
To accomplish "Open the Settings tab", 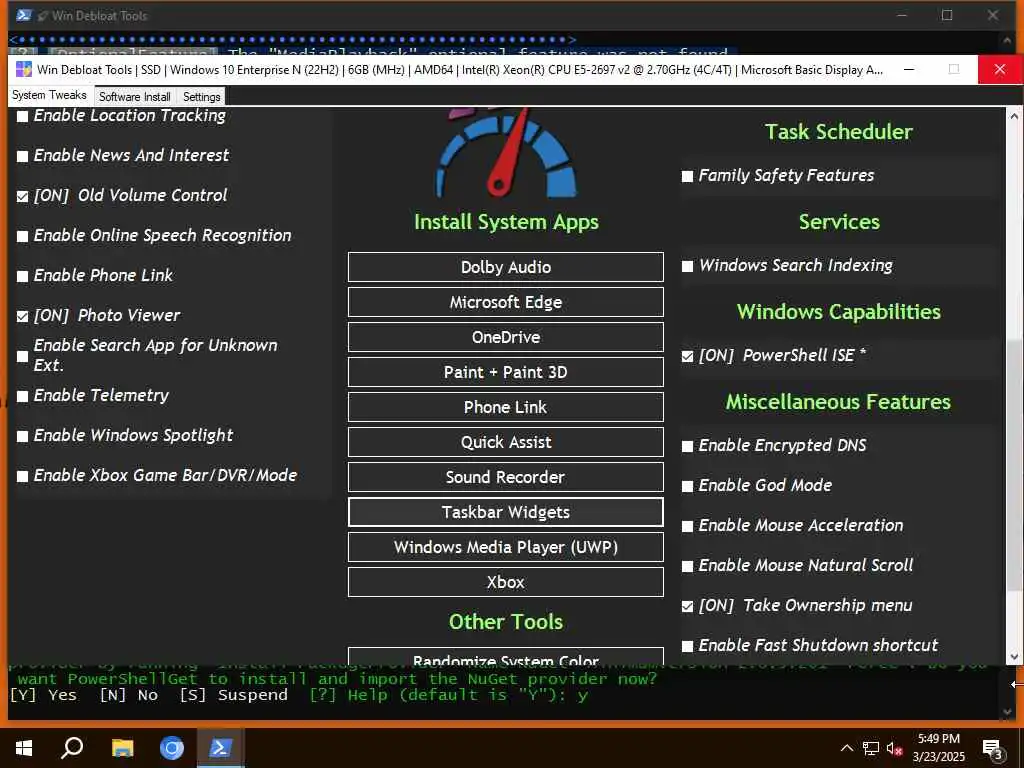I will tap(201, 97).
